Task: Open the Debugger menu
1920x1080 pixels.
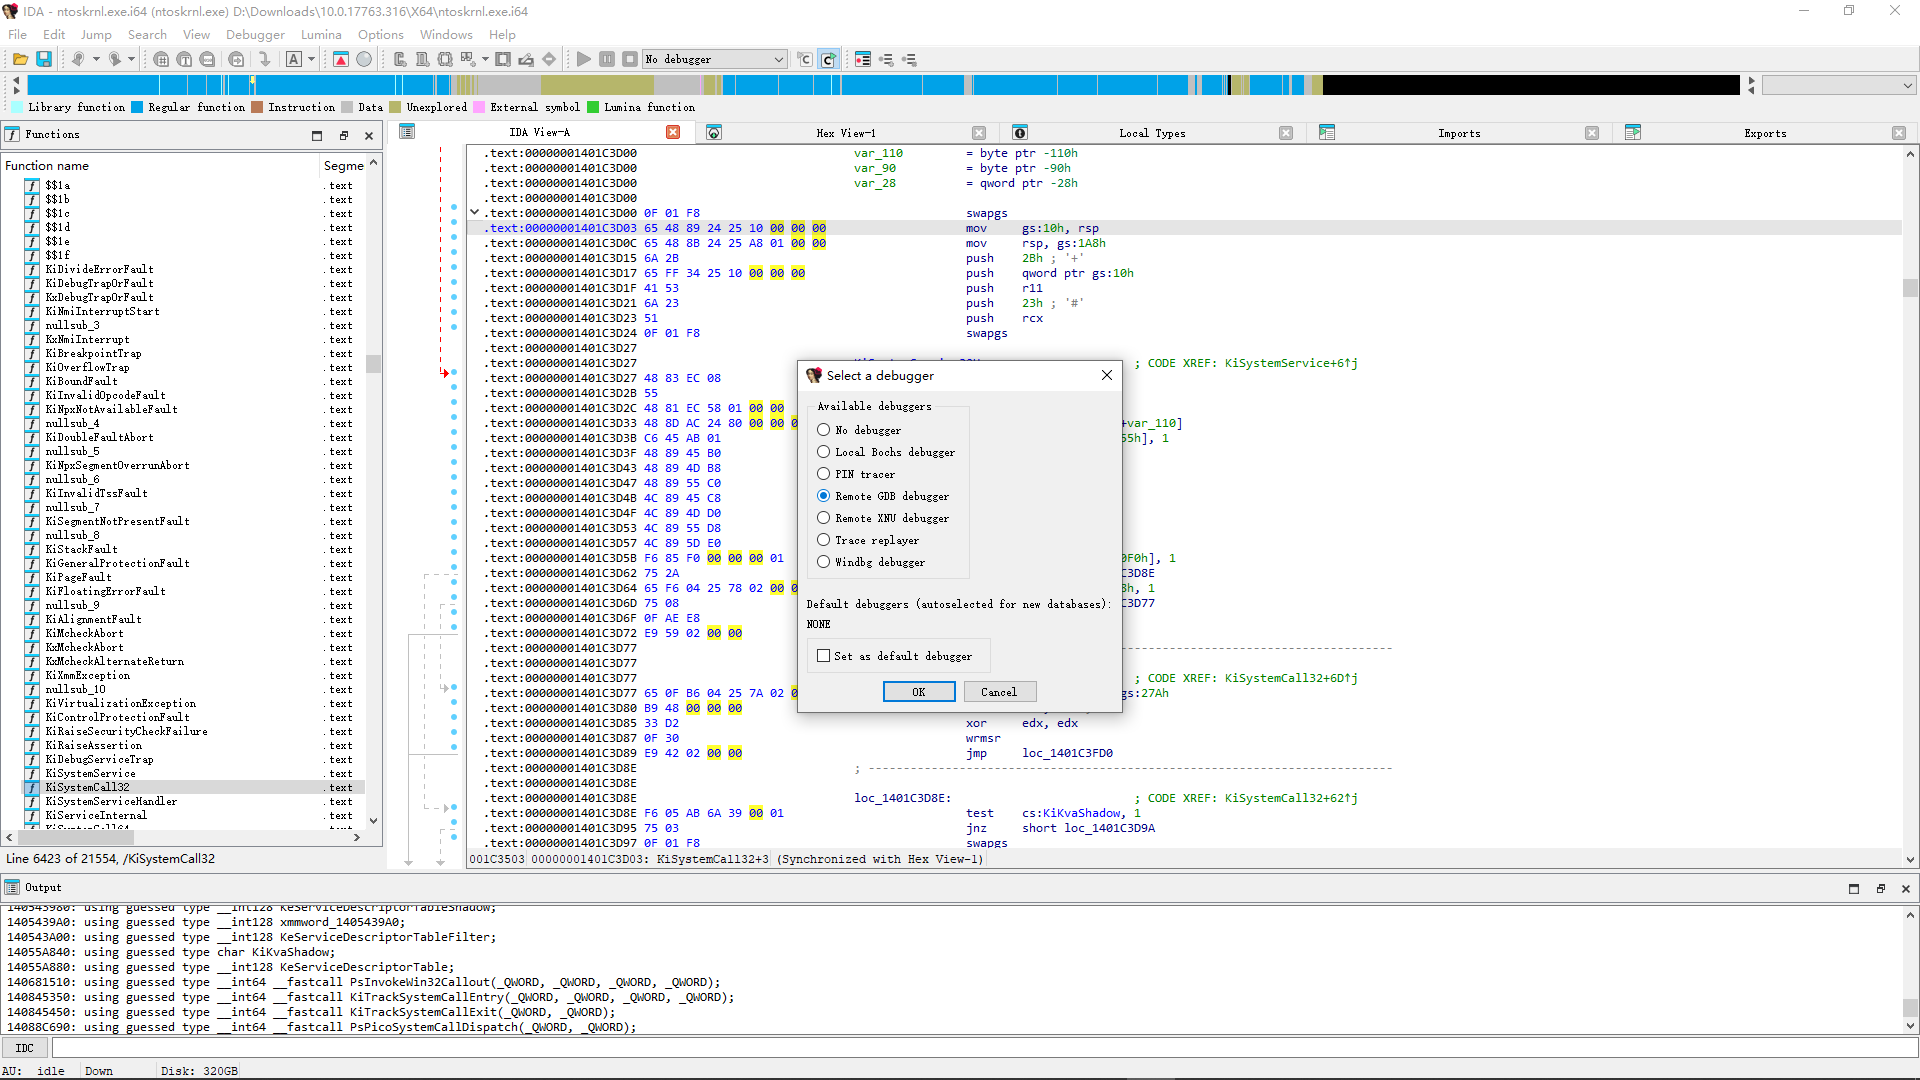Action: pos(255,34)
